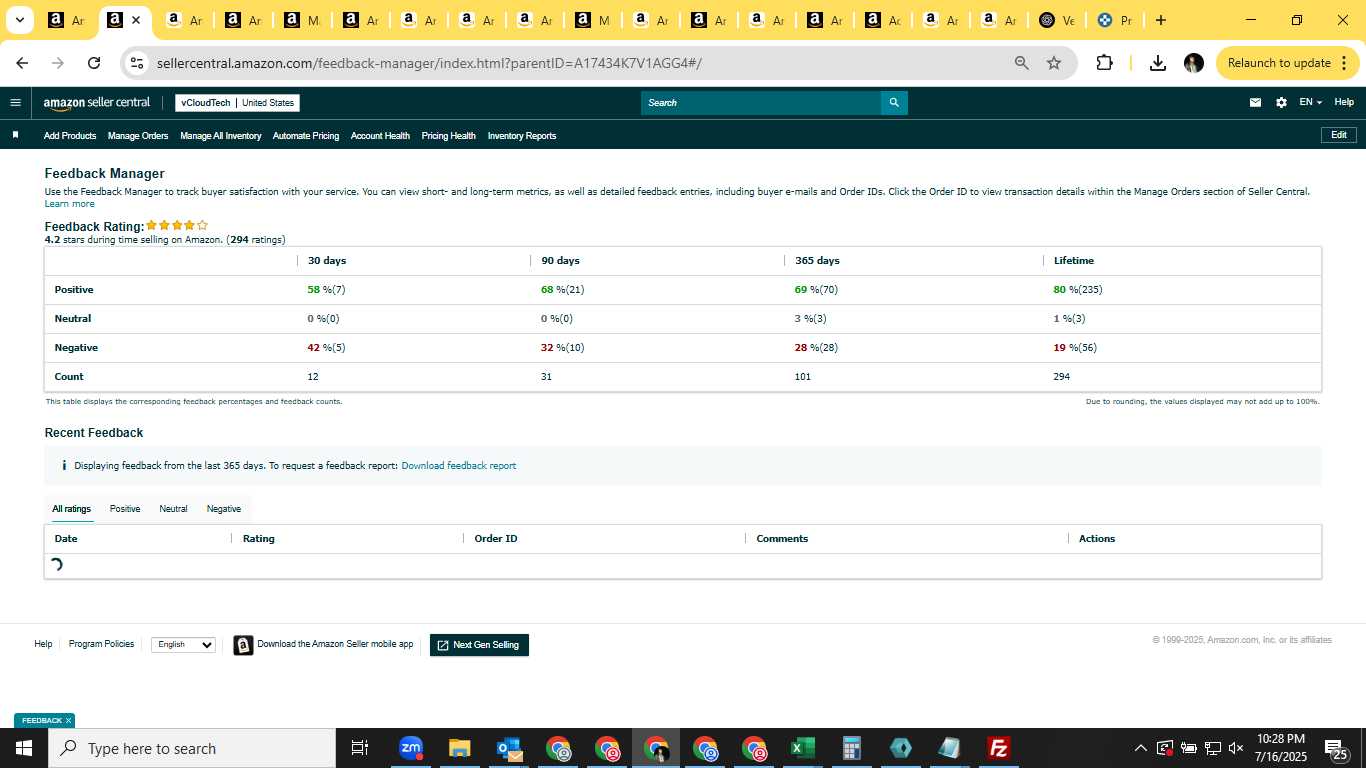This screenshot has width=1366, height=768.
Task: Click the sellercentral.amazon.com address bar
Action: 429,63
